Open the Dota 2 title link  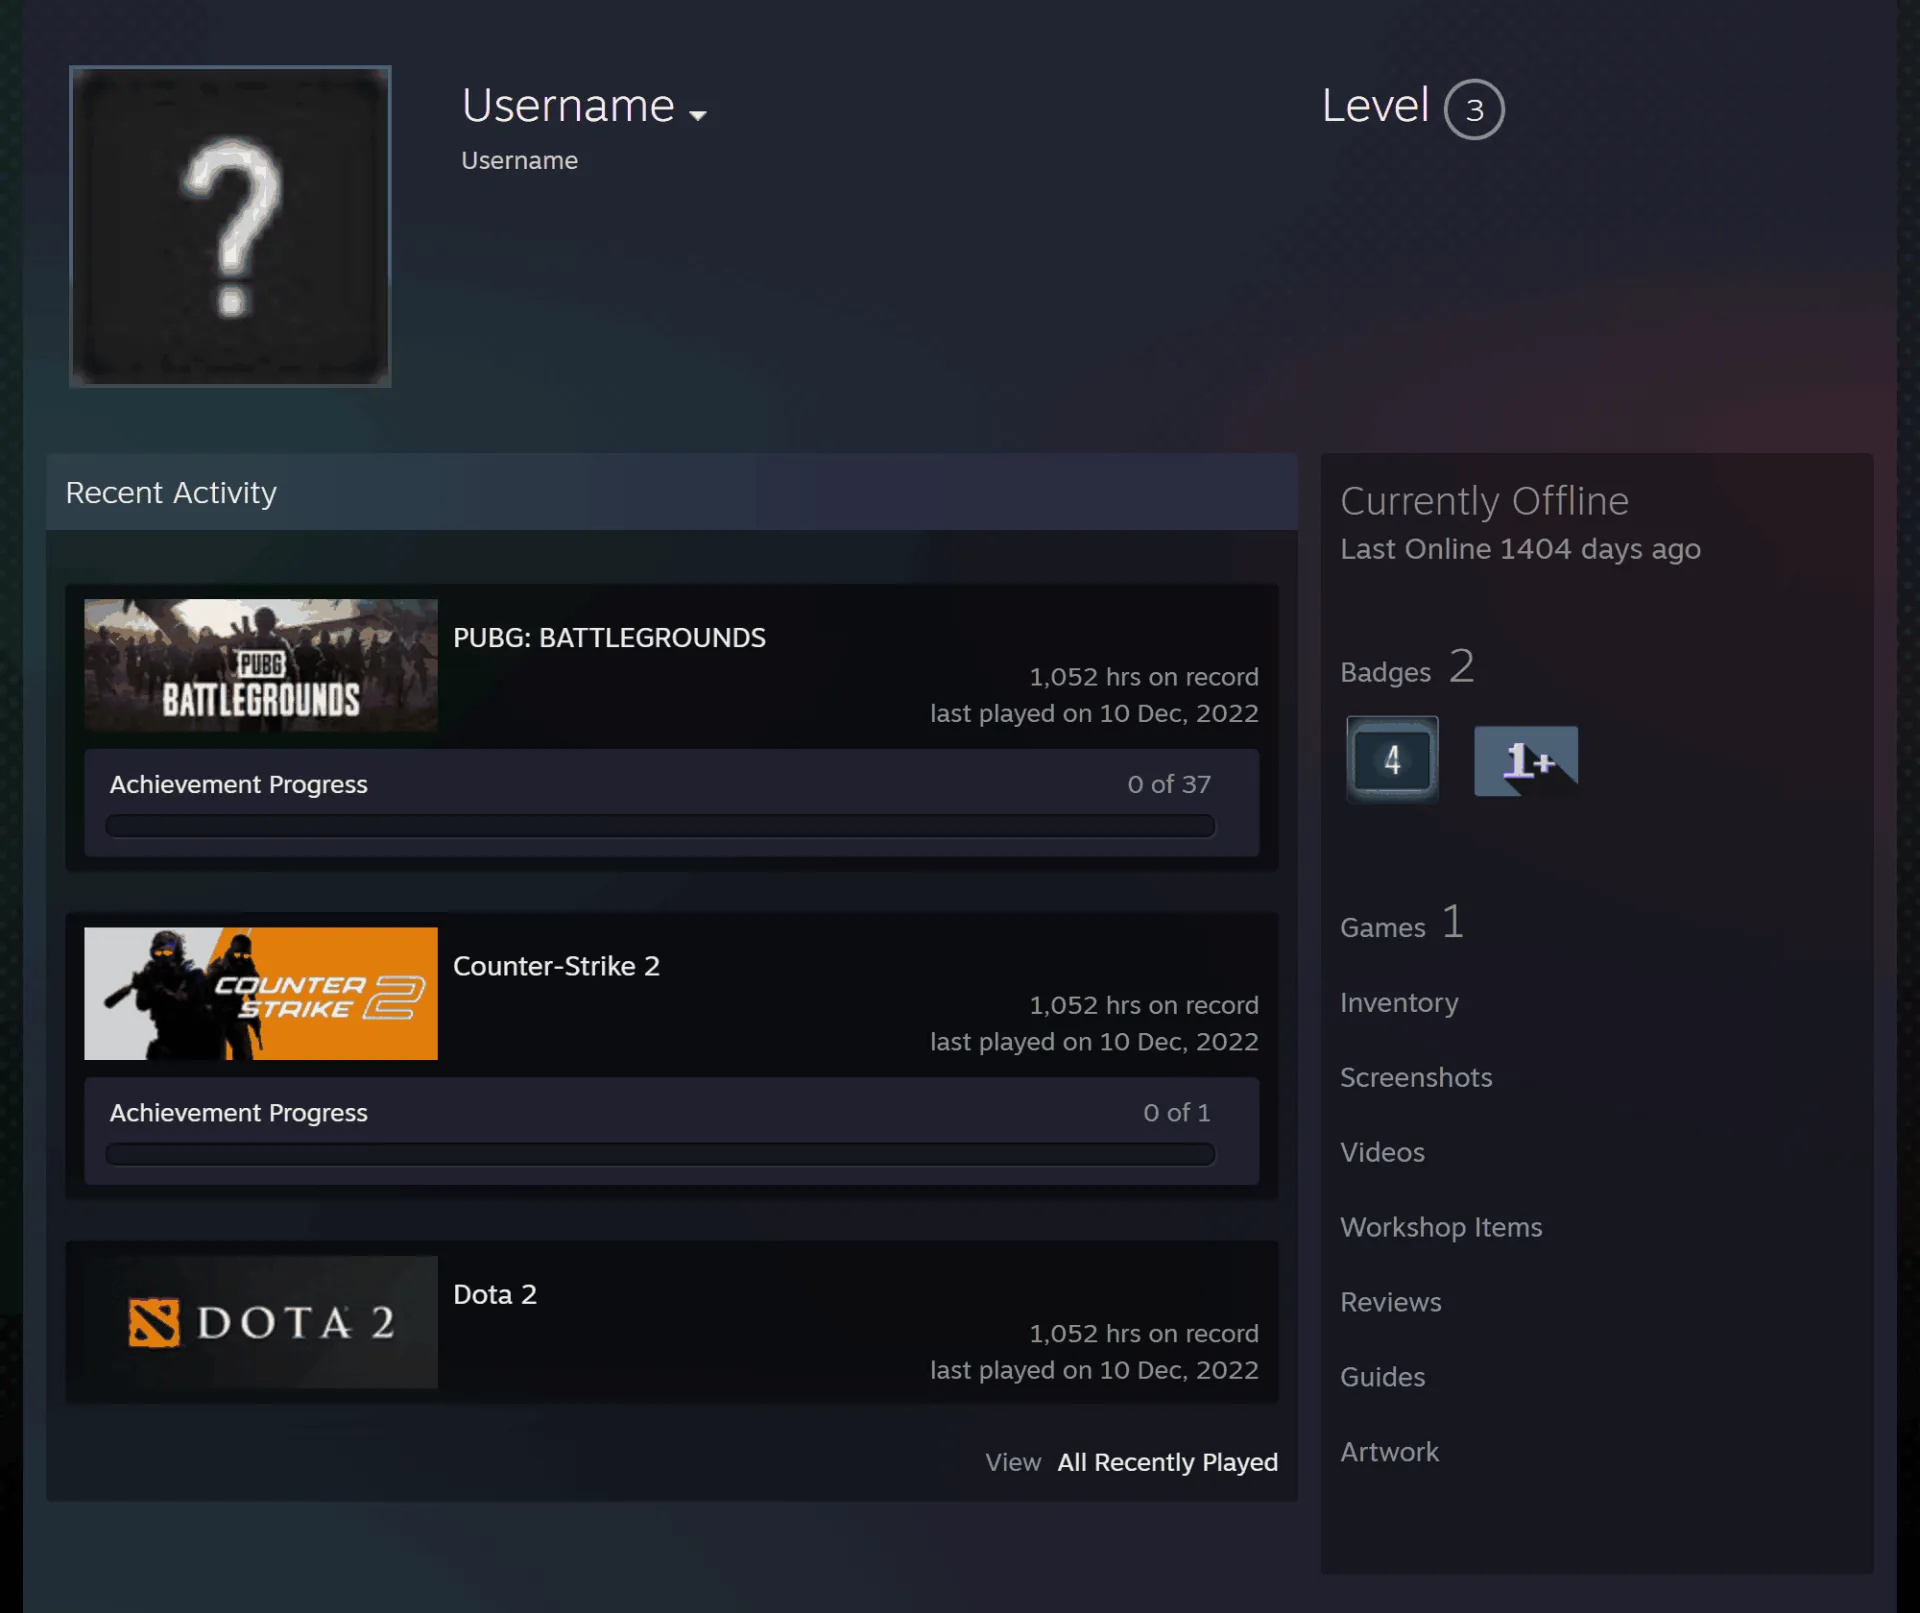[495, 1294]
